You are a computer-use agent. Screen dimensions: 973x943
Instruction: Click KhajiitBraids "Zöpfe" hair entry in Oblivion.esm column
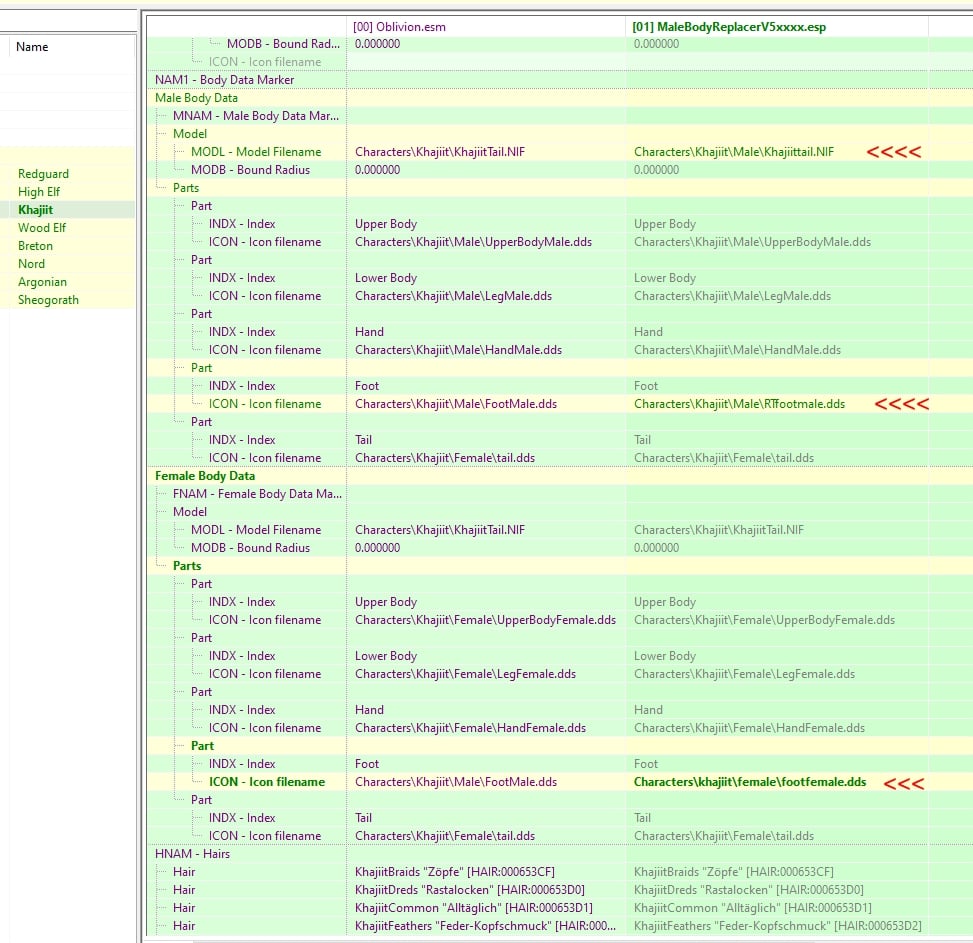[x=455, y=872]
